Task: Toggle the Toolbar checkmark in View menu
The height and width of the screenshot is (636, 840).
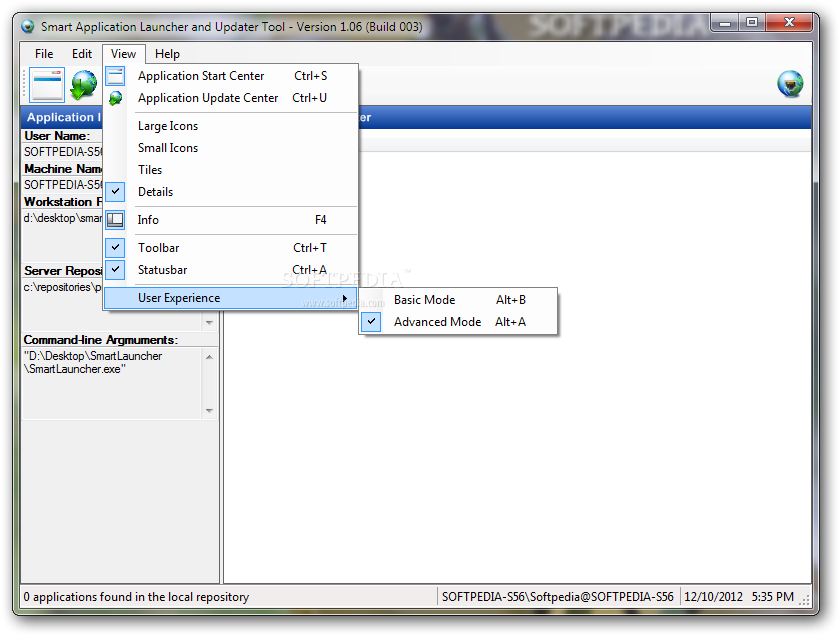Action: (115, 248)
